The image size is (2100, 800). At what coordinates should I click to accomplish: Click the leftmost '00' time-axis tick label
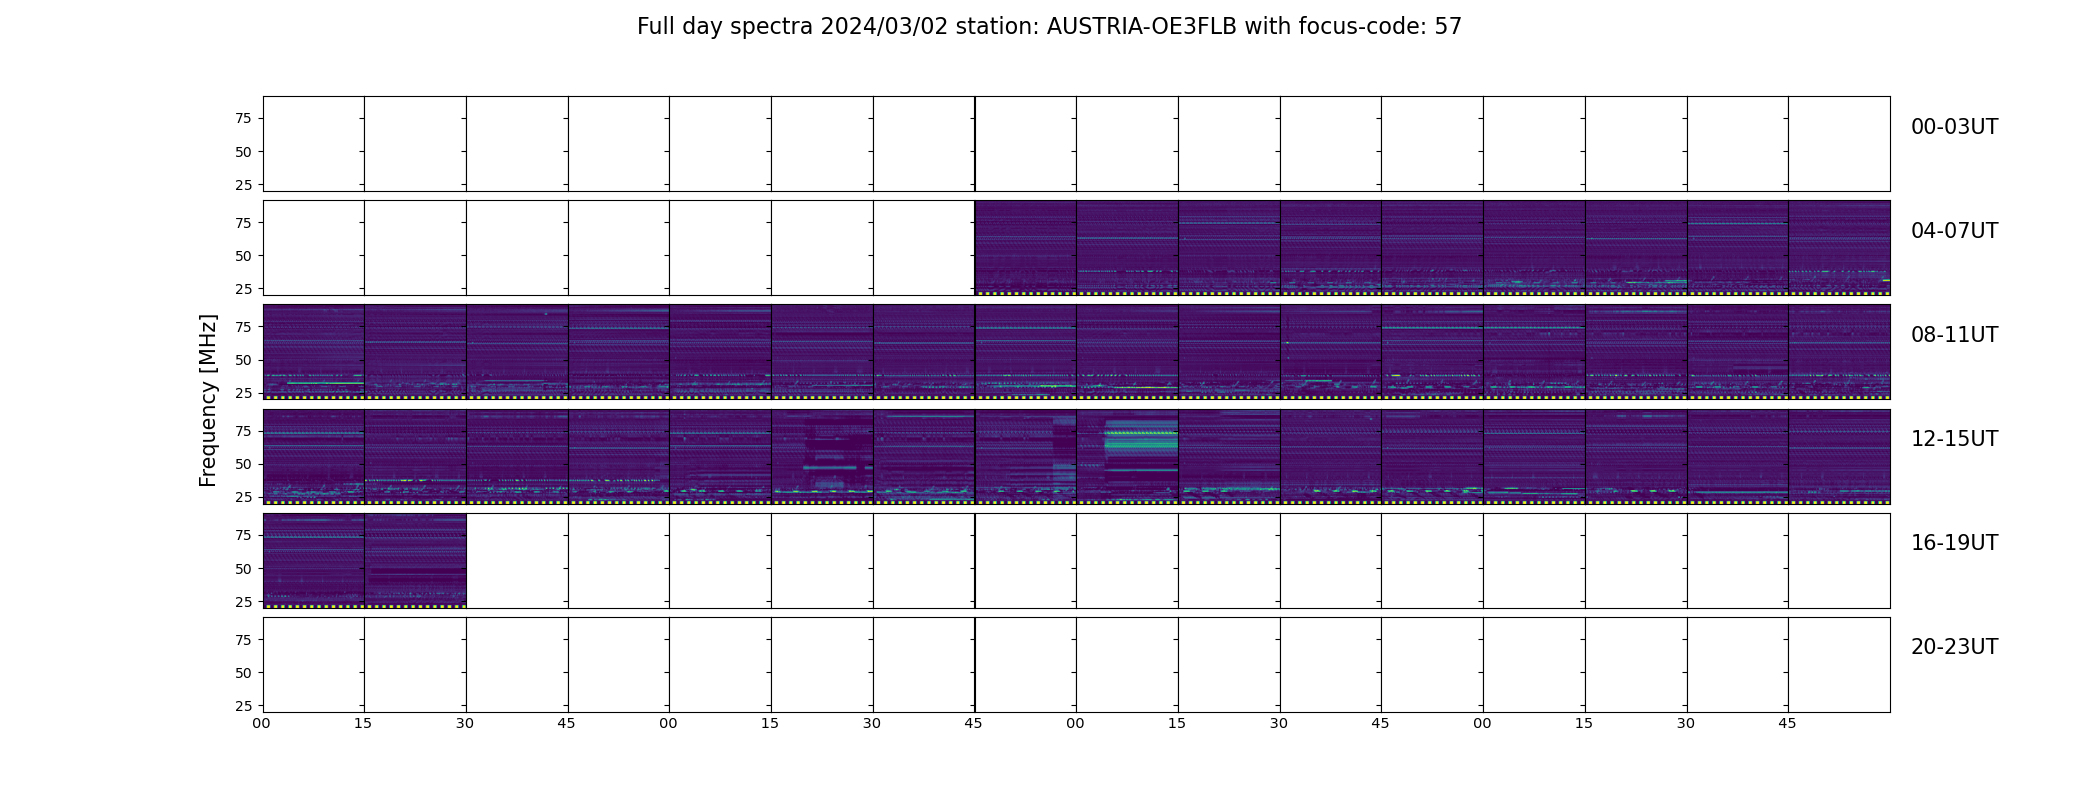(261, 723)
